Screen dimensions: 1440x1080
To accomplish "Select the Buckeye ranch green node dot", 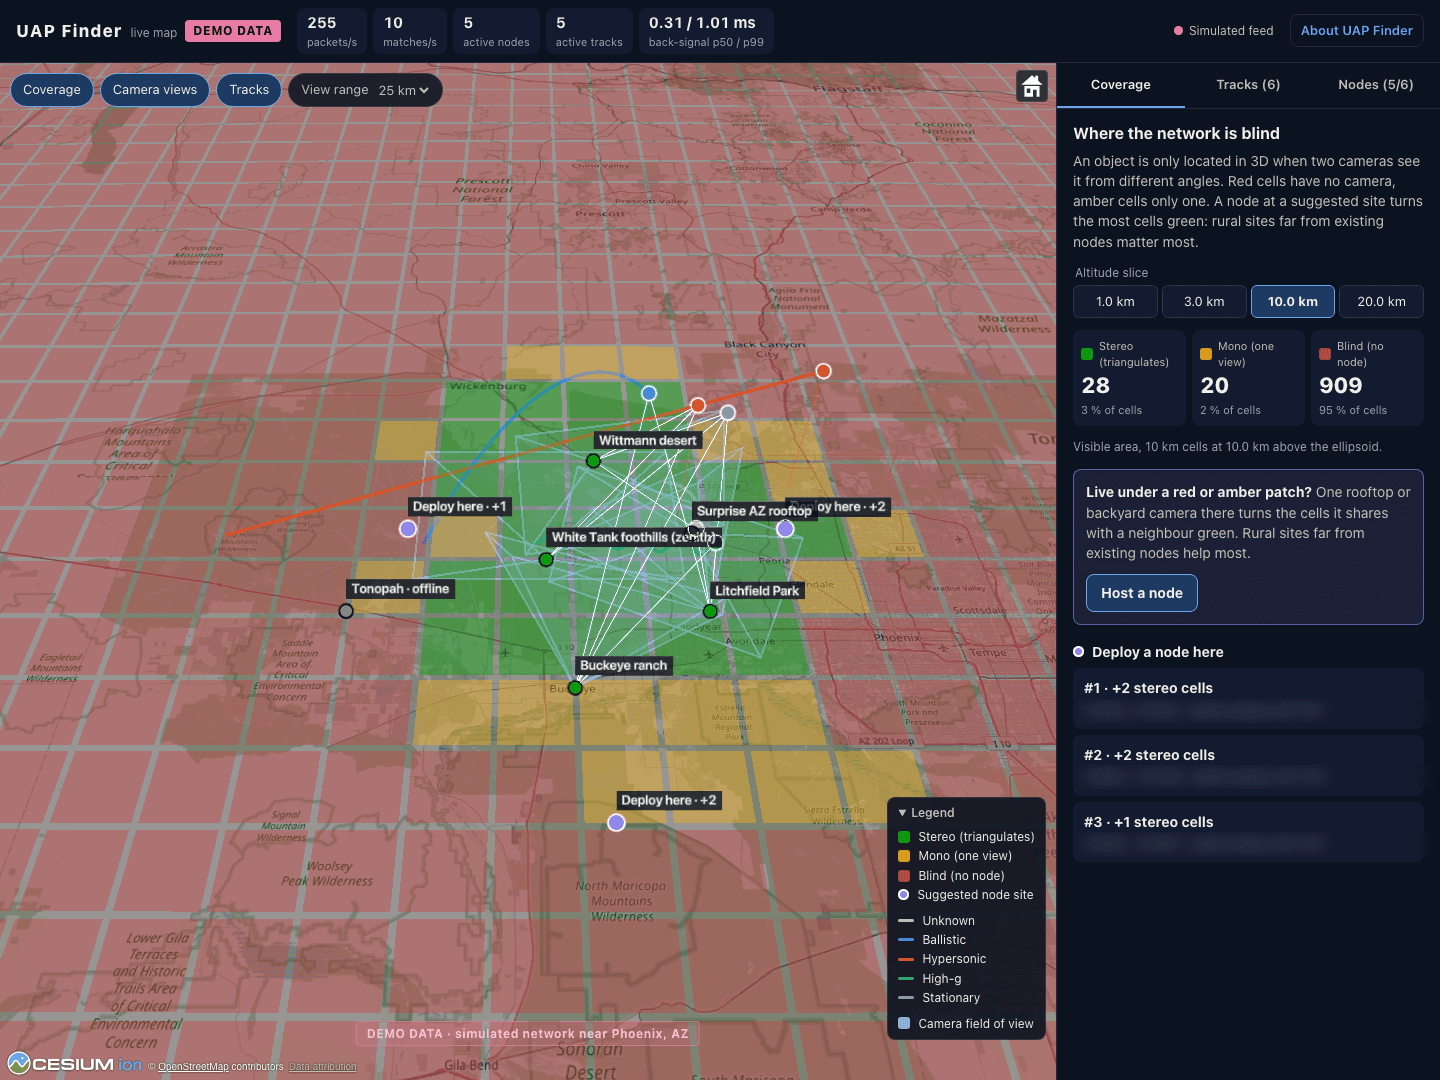I will pos(575,688).
